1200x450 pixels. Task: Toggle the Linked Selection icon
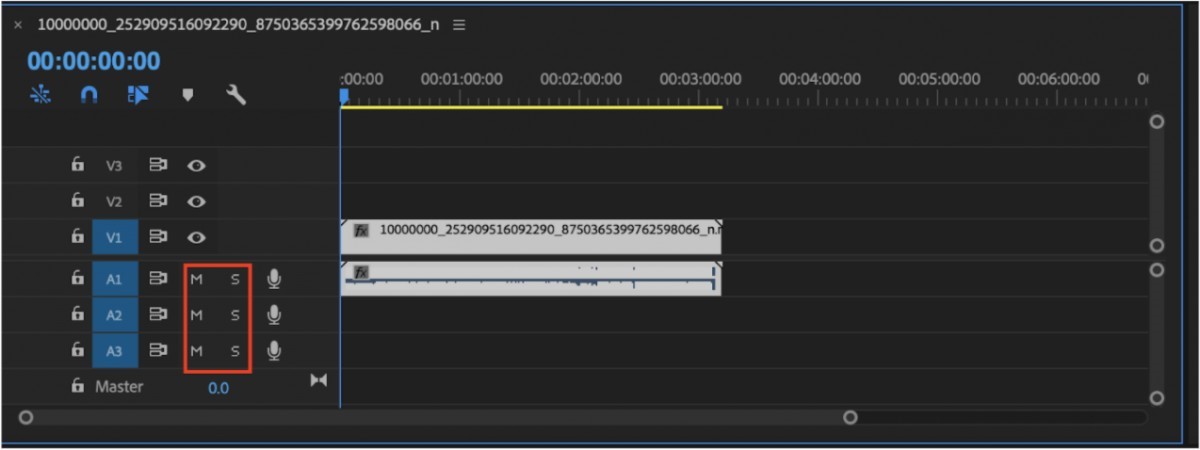138,96
